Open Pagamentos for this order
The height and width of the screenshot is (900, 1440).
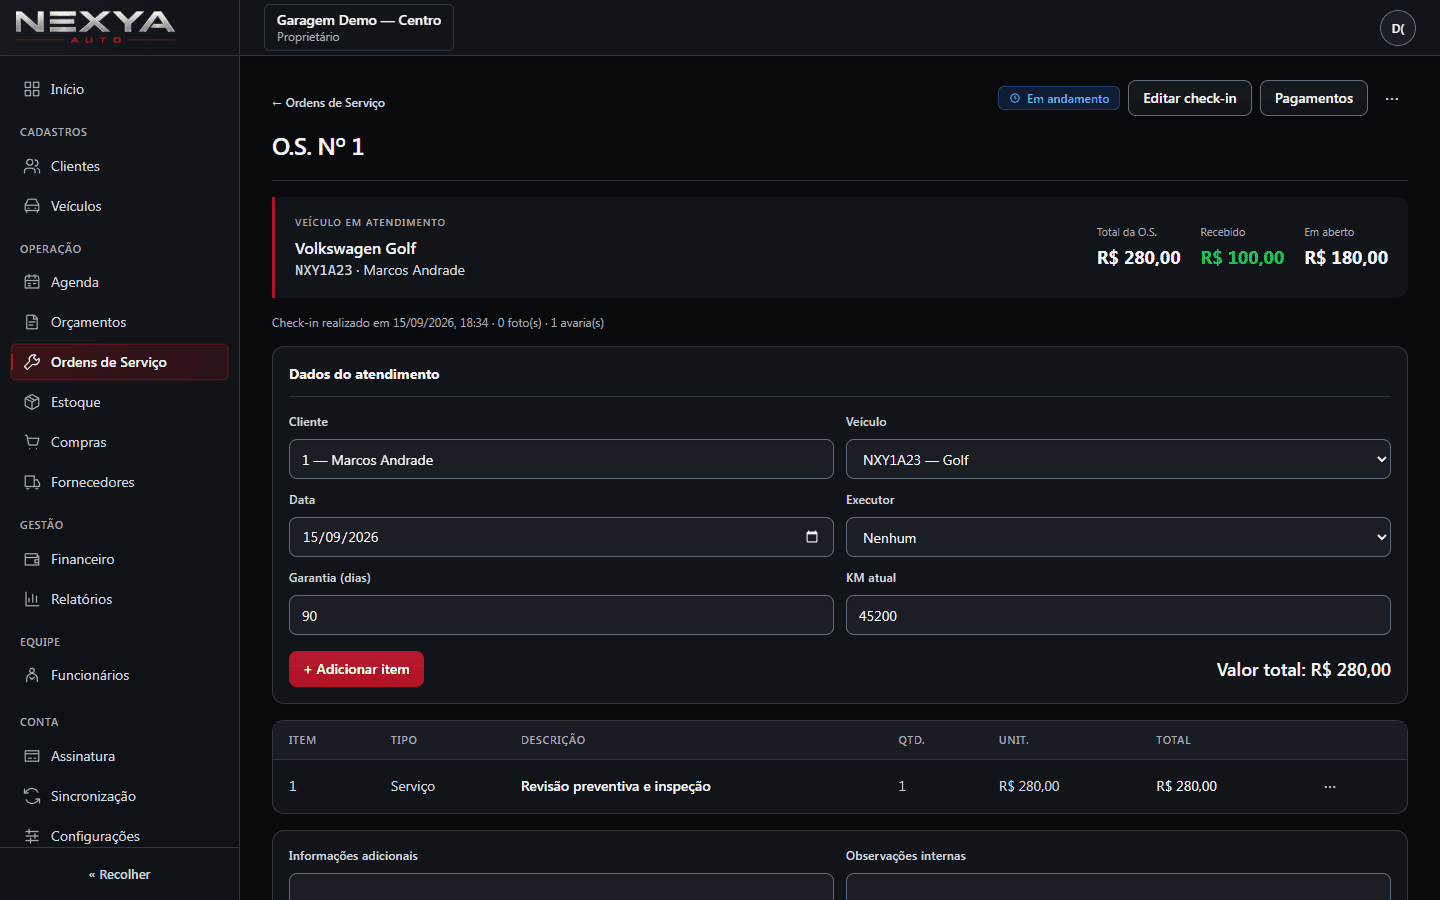click(x=1314, y=98)
